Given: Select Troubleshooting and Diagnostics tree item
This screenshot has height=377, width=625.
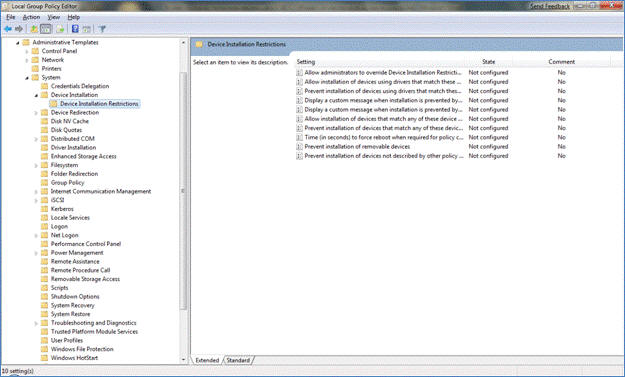Looking at the screenshot, I should (94, 323).
